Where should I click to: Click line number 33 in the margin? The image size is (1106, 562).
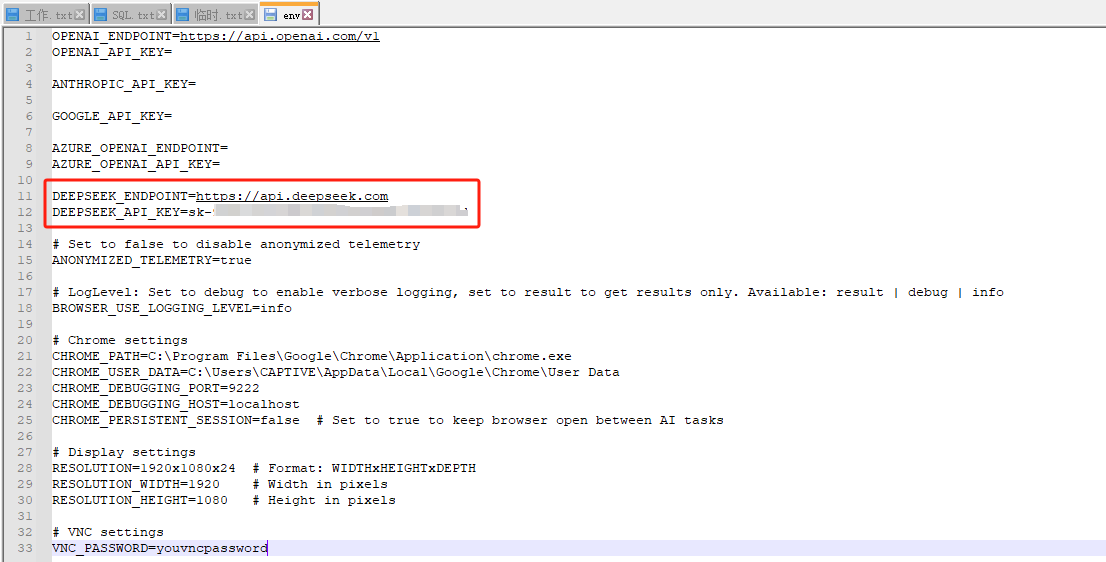click(25, 548)
